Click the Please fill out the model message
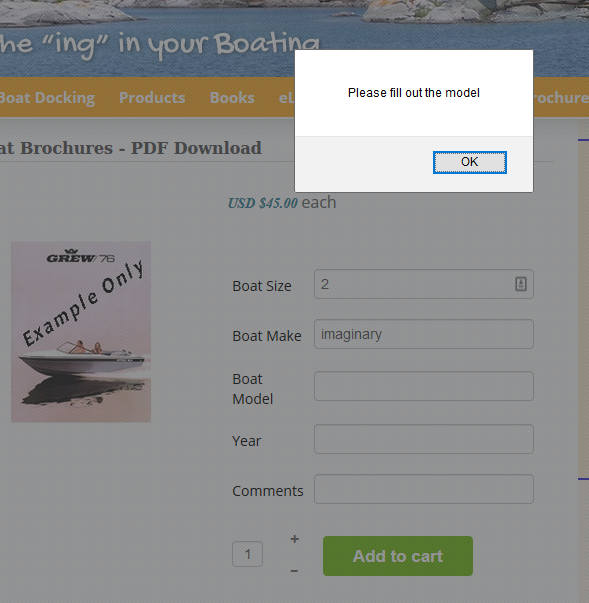This screenshot has width=589, height=603. point(414,93)
